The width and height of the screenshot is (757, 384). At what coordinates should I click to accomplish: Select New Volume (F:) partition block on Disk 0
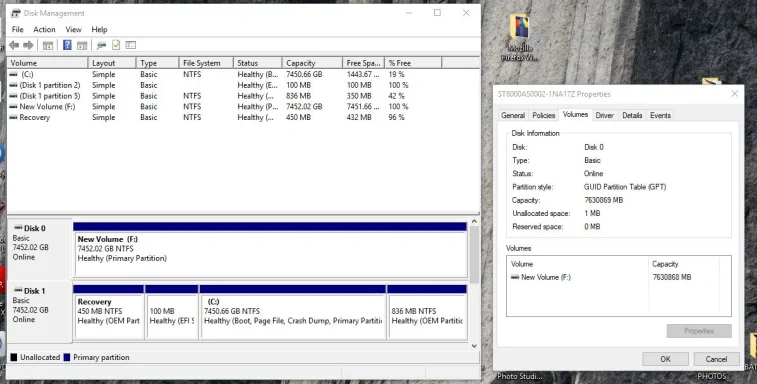[270, 250]
